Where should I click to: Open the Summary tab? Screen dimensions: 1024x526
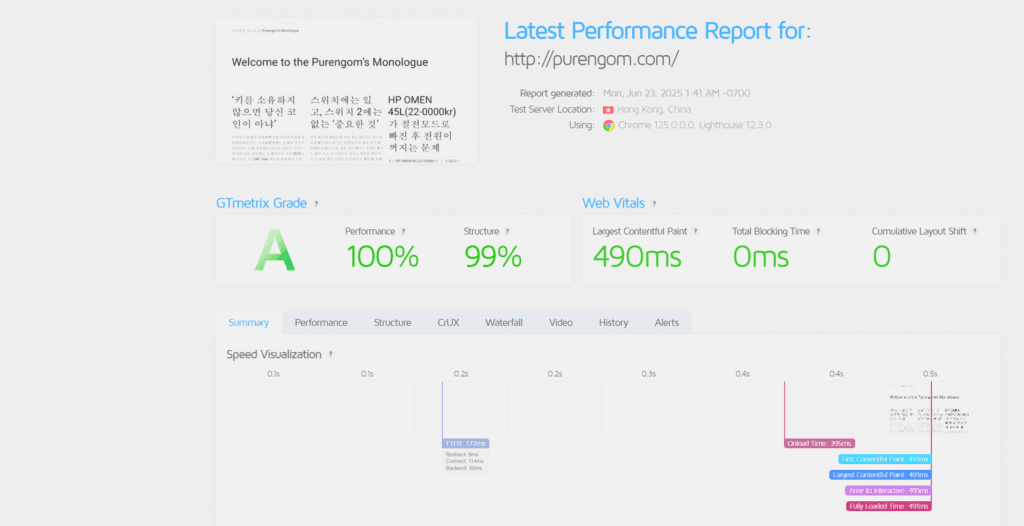coord(249,323)
